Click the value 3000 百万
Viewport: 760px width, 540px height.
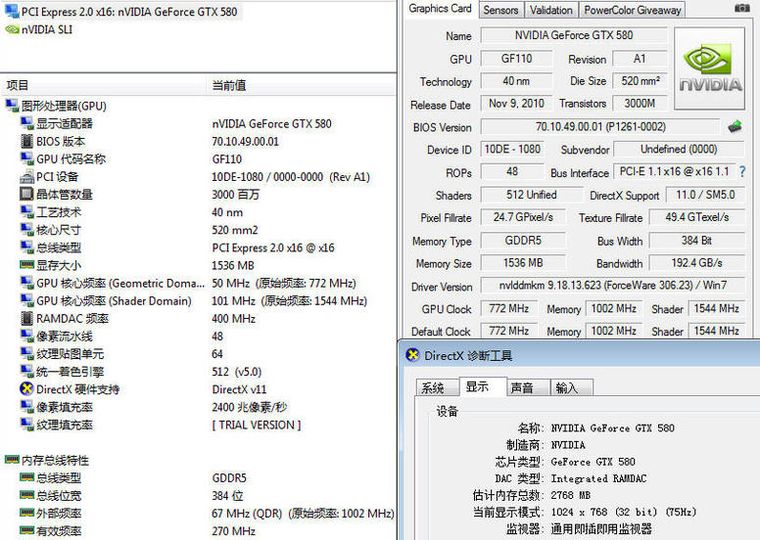tap(236, 194)
